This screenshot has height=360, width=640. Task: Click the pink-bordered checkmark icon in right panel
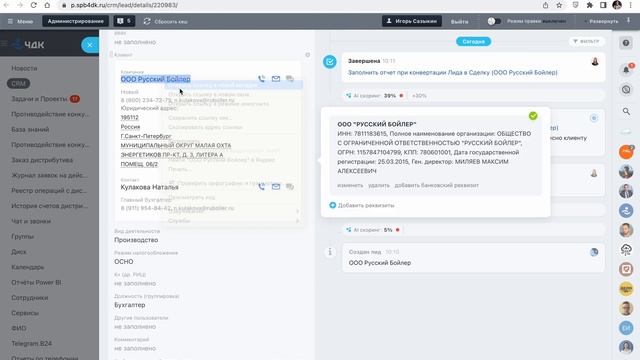click(626, 269)
